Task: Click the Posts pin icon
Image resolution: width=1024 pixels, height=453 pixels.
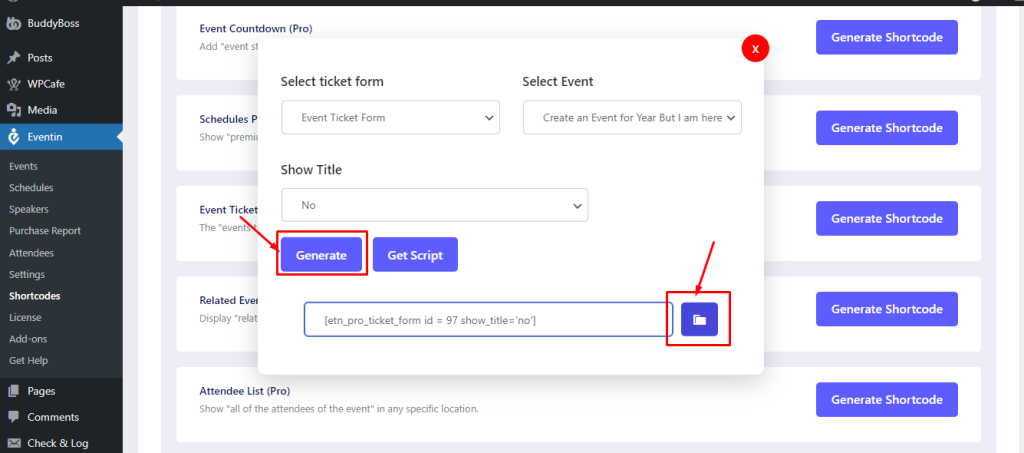Action: [13, 58]
